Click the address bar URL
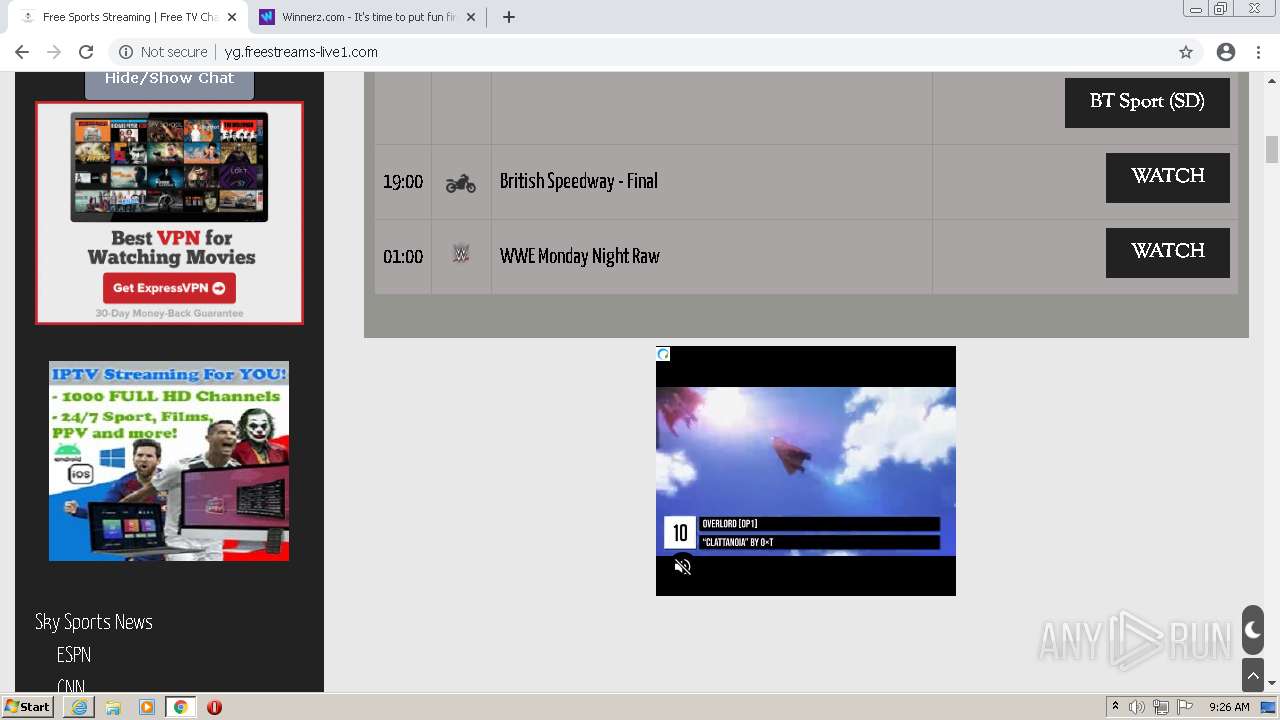Viewport: 1280px width, 720px height. pos(301,52)
